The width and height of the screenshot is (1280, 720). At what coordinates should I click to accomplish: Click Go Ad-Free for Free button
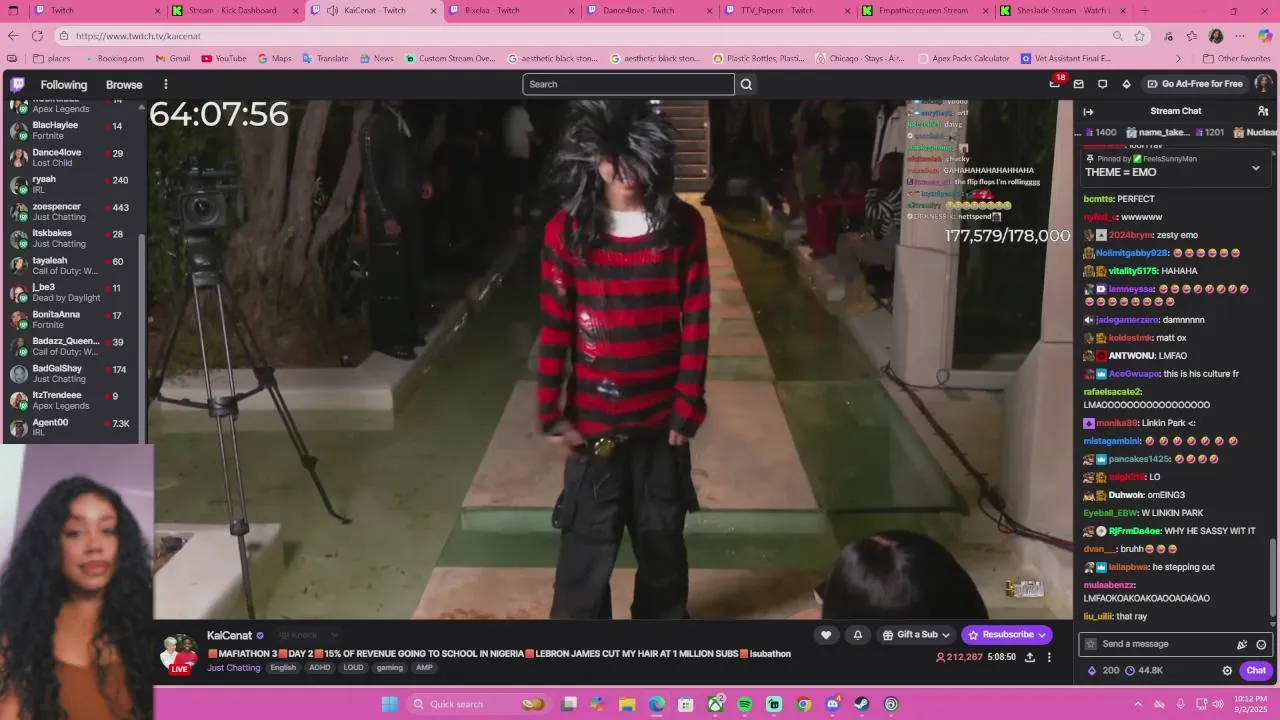(1194, 84)
